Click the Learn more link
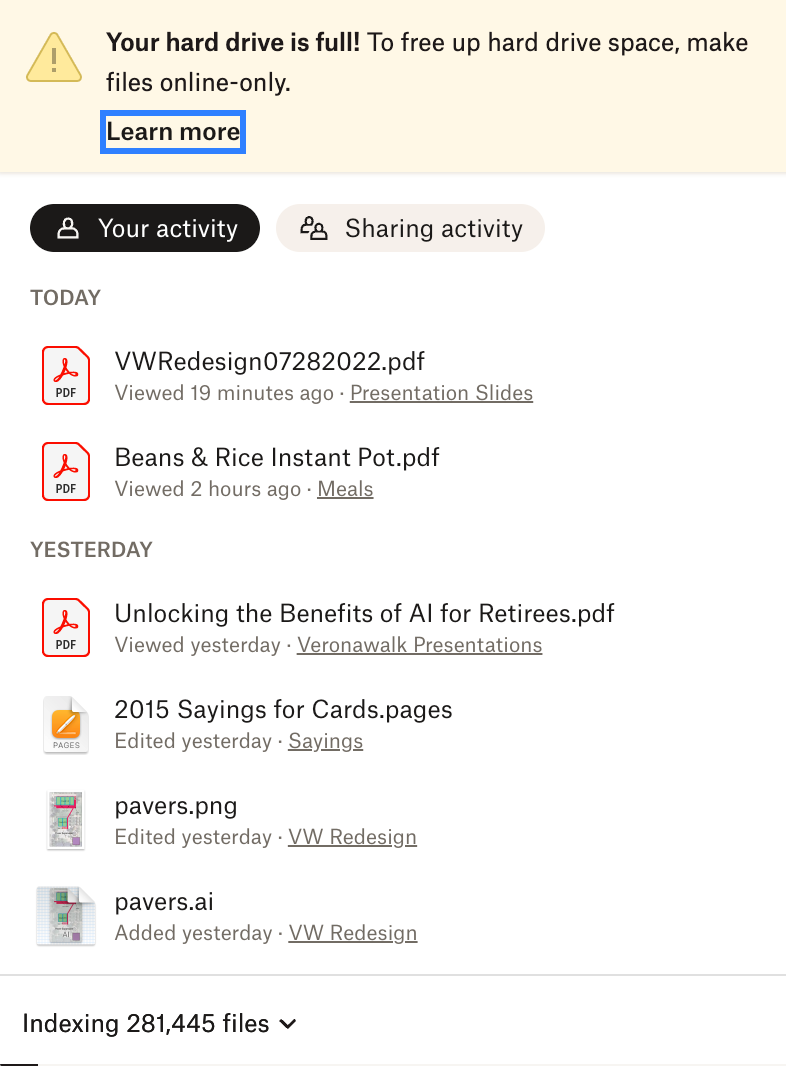The height and width of the screenshot is (1066, 786). pos(173,132)
